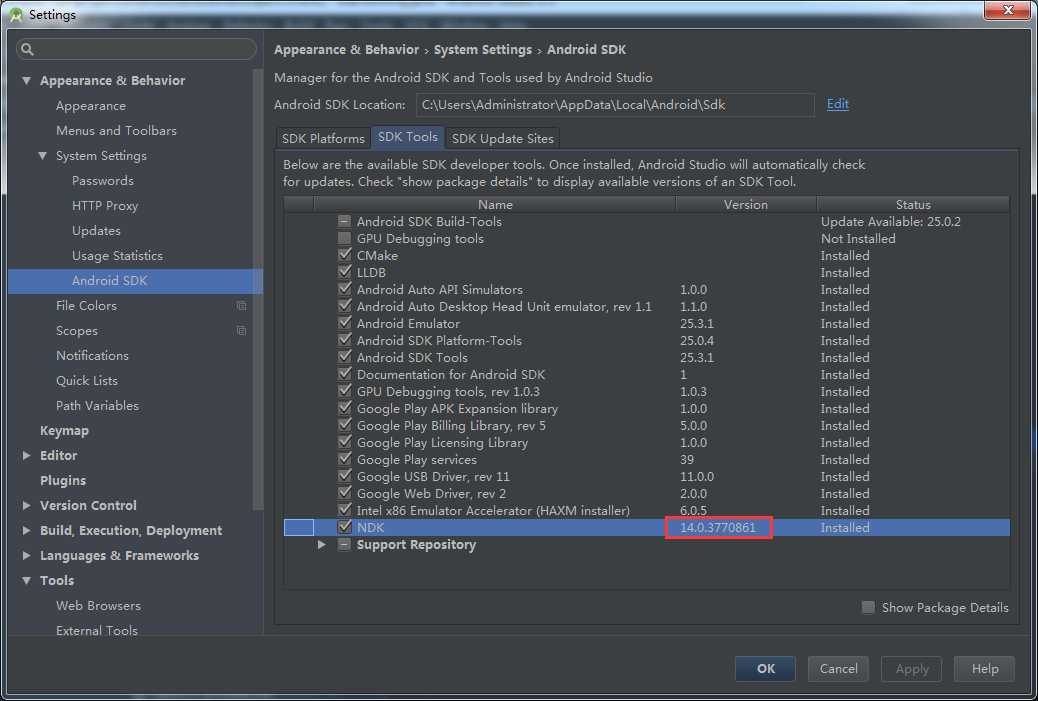Image resolution: width=1038 pixels, height=701 pixels.
Task: Expand Languages & Frameworks node
Action: pyautogui.click(x=26, y=555)
